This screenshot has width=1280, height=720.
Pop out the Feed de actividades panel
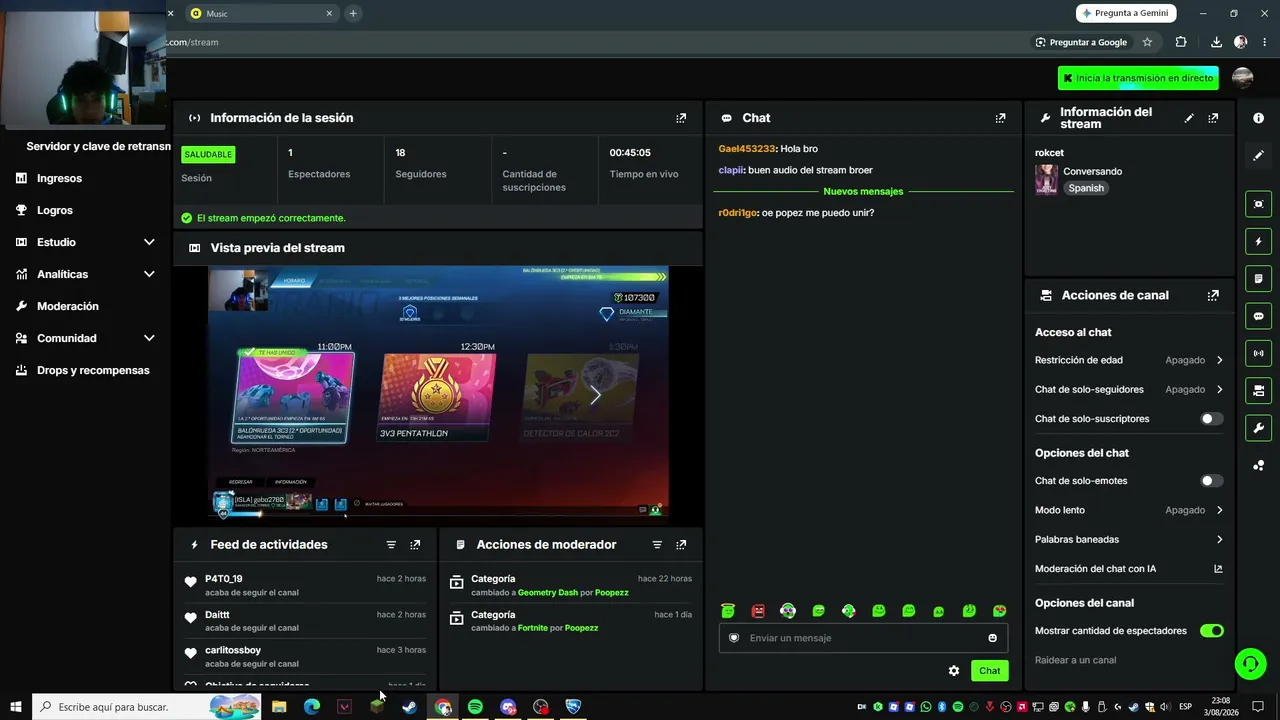[x=415, y=545]
